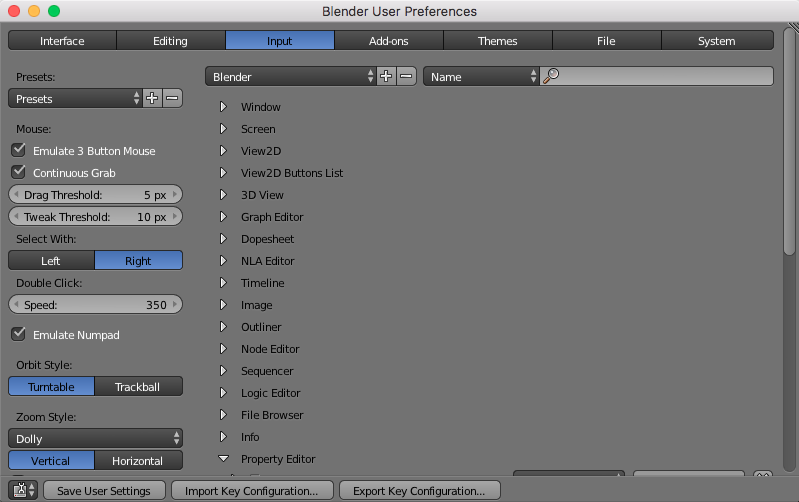
Task: Click the vertical scrollbar on the right
Action: click(x=789, y=140)
